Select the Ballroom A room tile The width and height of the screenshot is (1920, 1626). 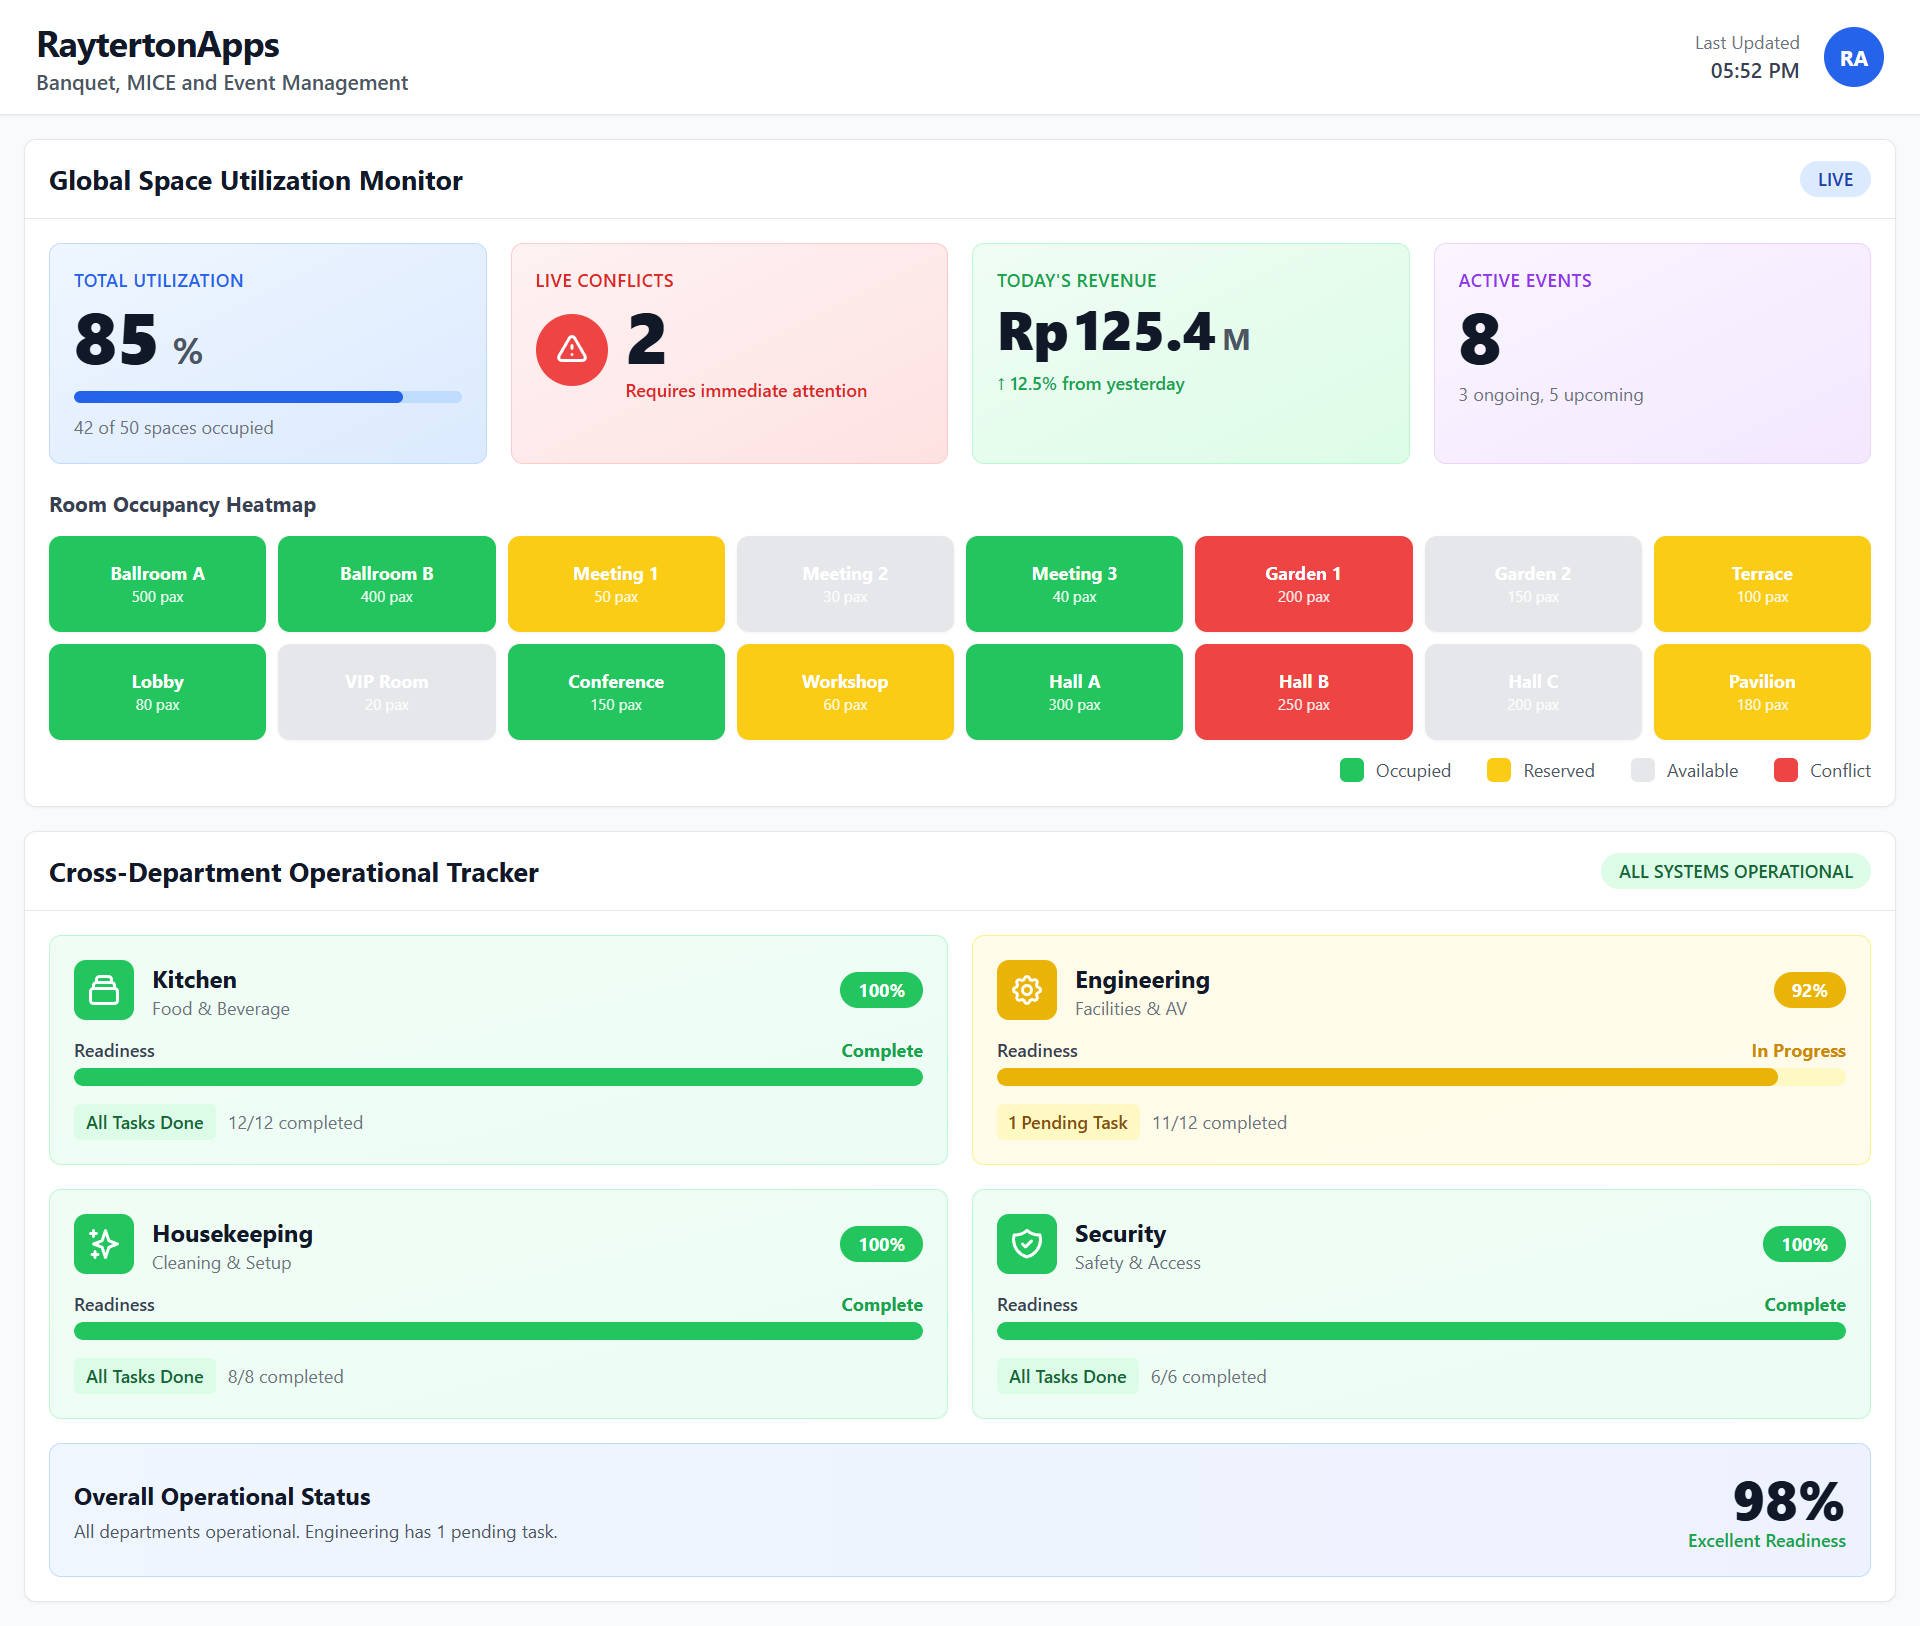pos(157,583)
